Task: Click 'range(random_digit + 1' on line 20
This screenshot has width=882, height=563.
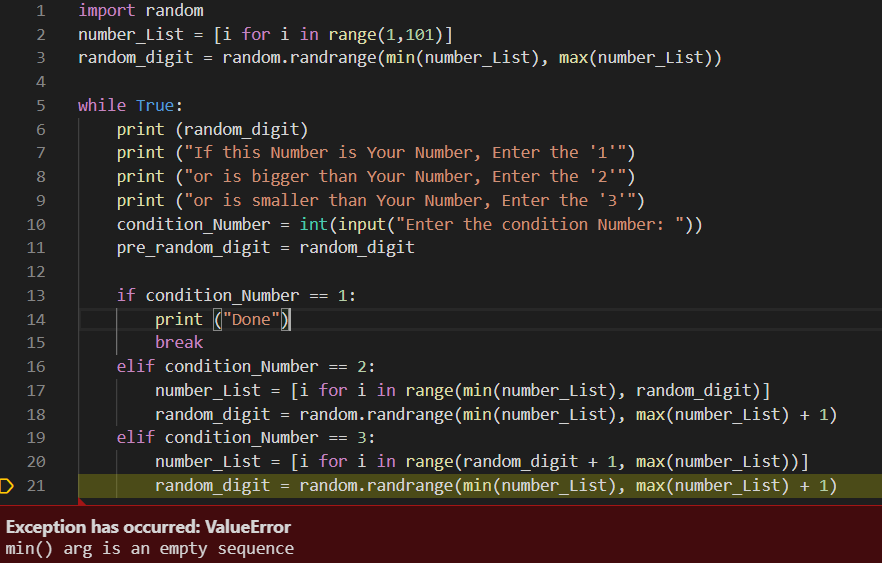Action: pos(511,462)
